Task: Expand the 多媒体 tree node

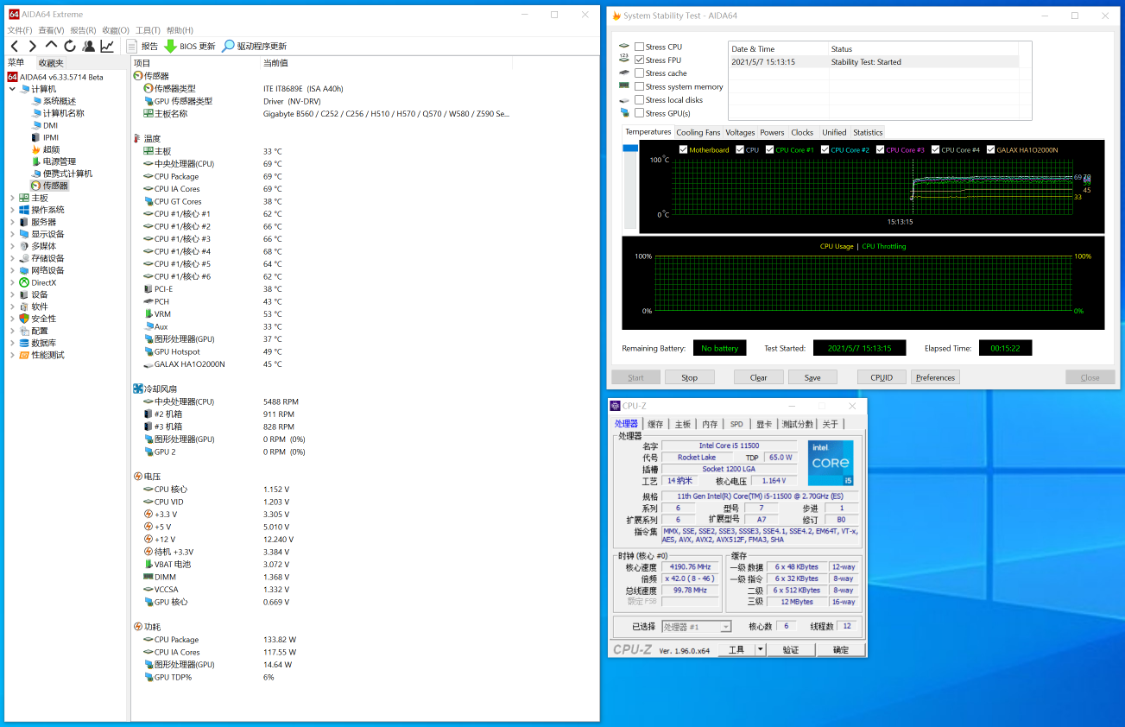Action: (12, 246)
